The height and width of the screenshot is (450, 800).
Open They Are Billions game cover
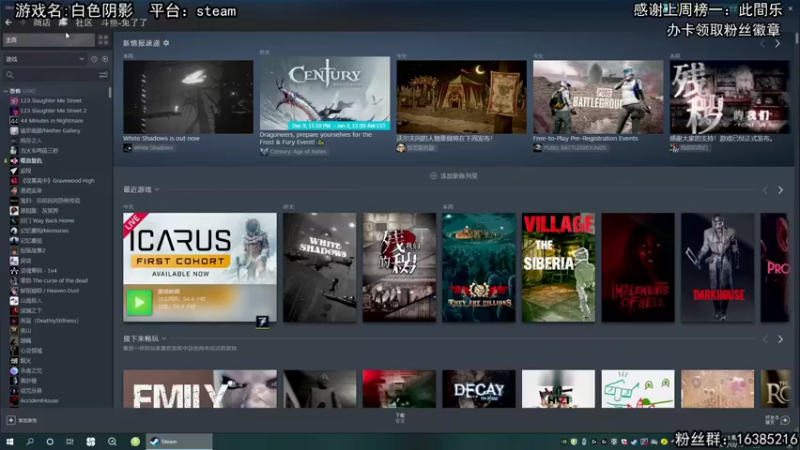pyautogui.click(x=479, y=267)
